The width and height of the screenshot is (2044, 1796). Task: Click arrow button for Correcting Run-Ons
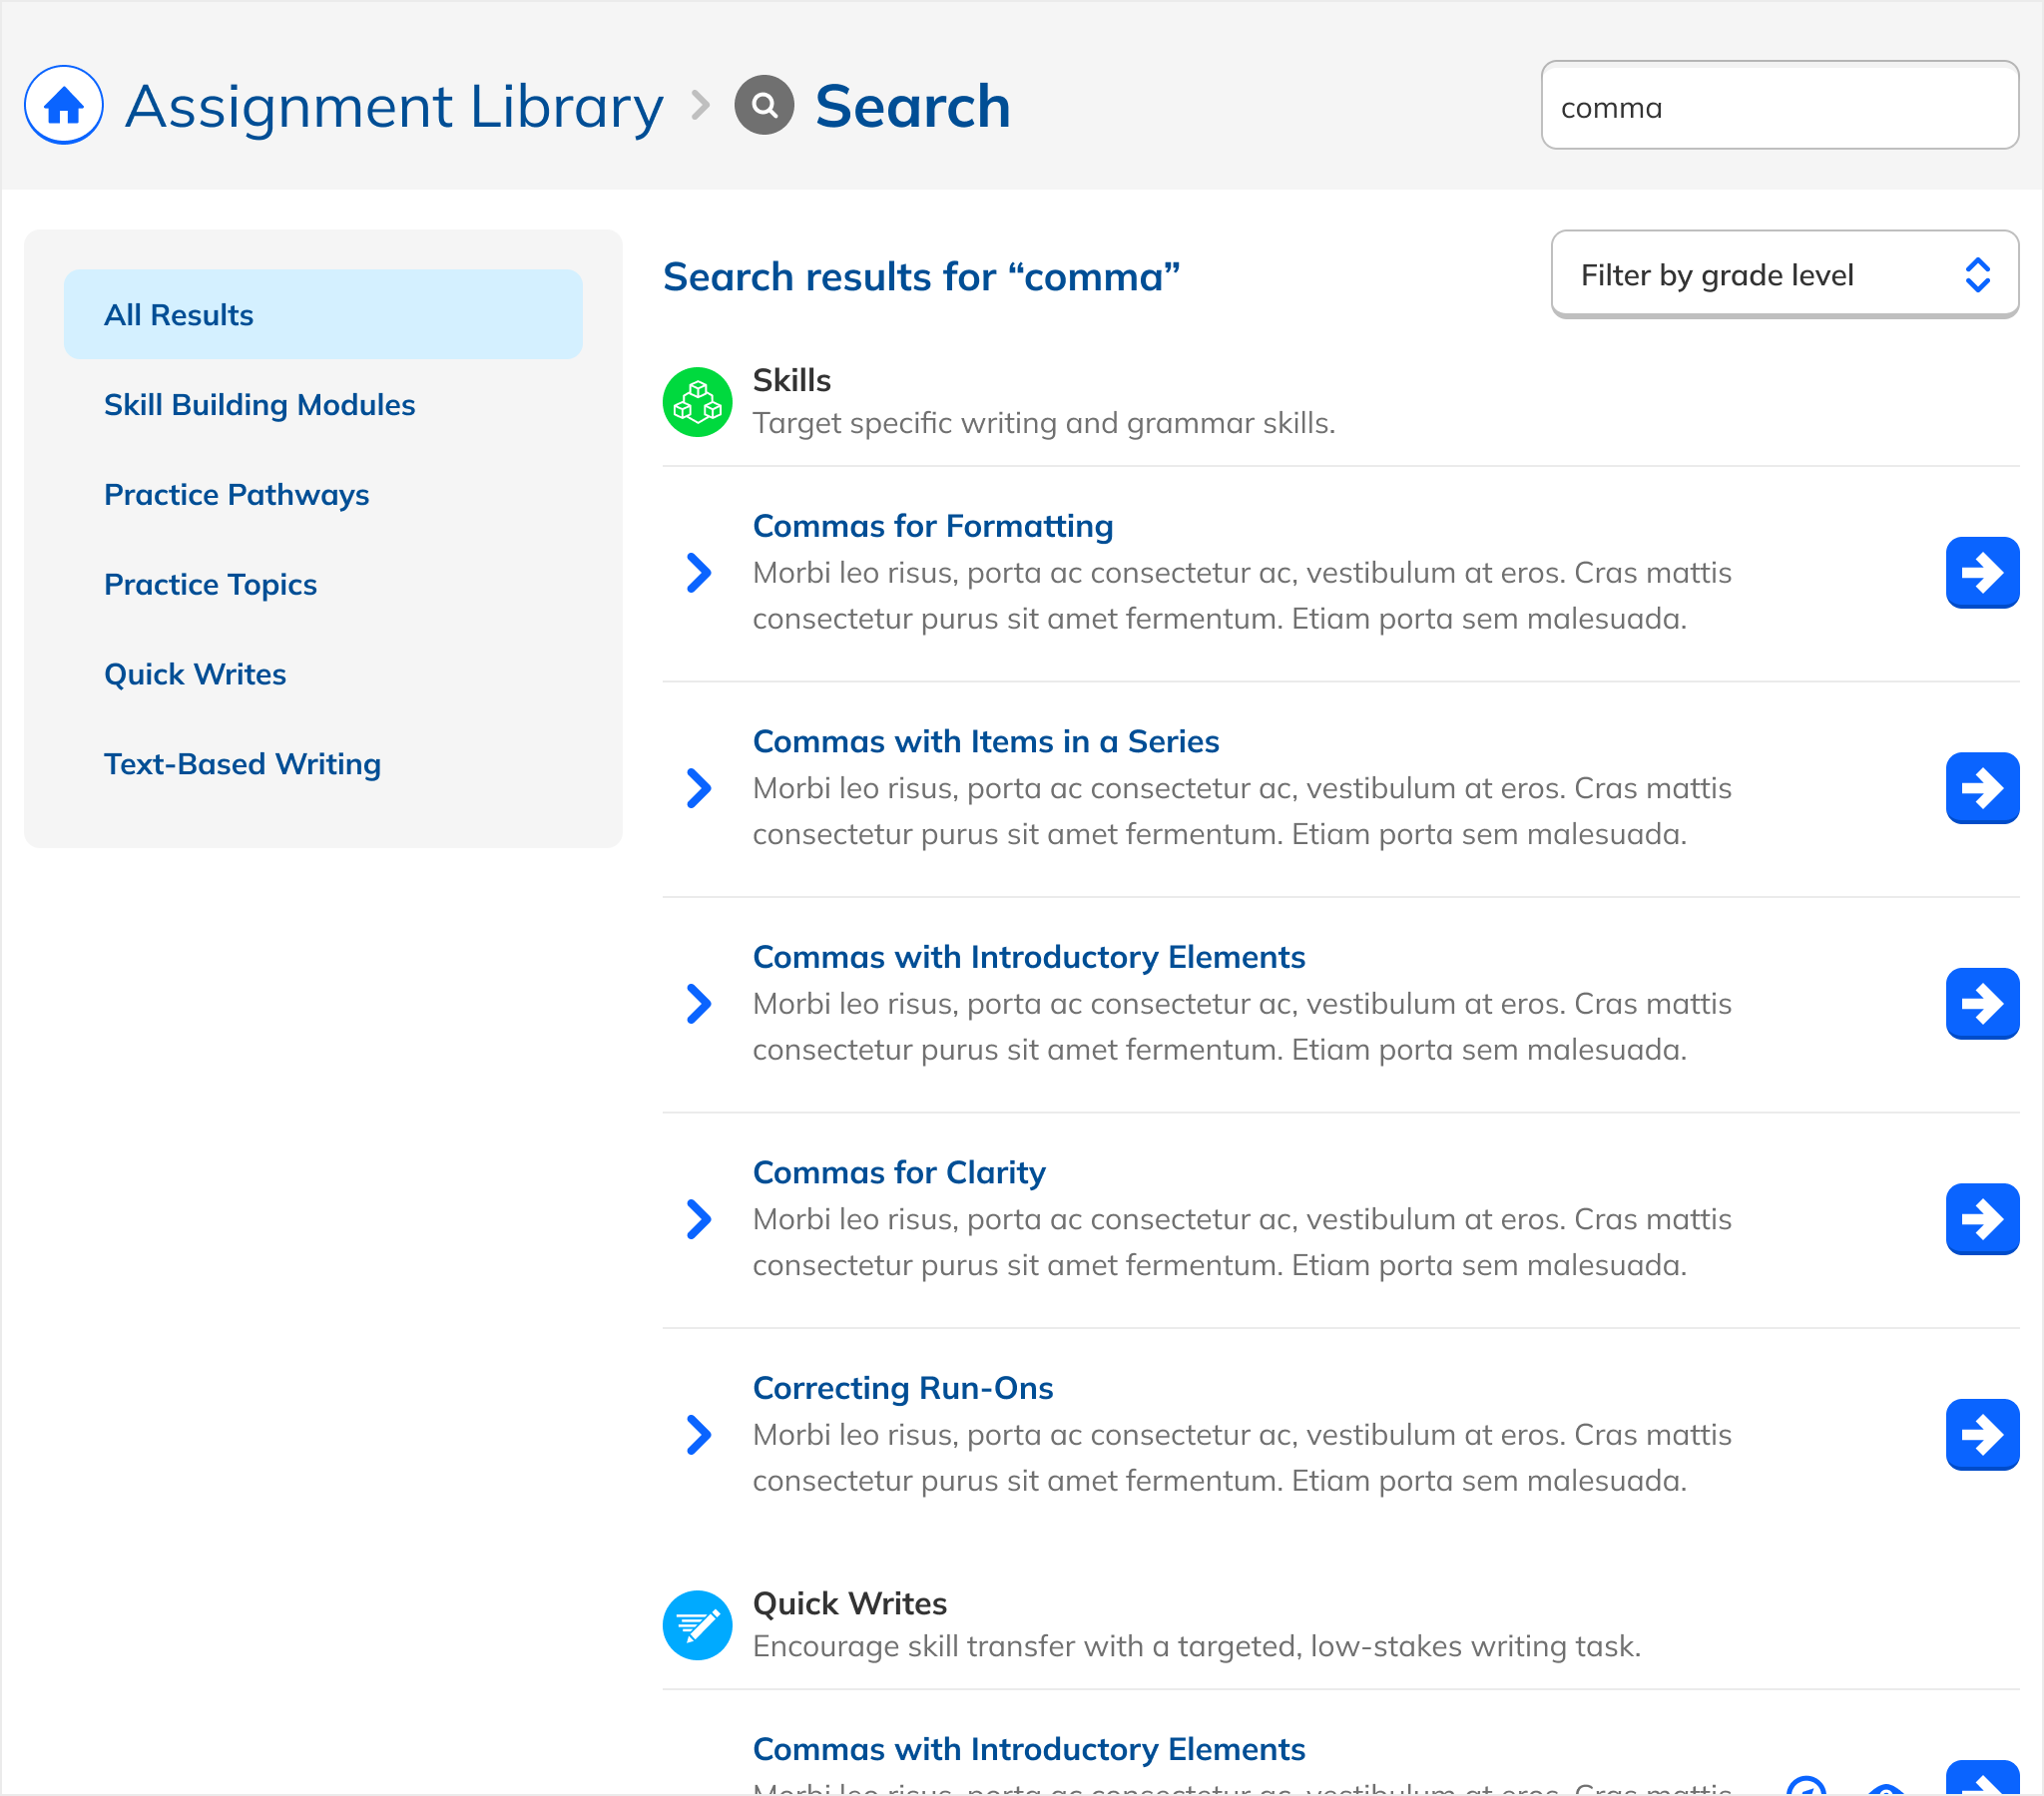coord(1981,1434)
